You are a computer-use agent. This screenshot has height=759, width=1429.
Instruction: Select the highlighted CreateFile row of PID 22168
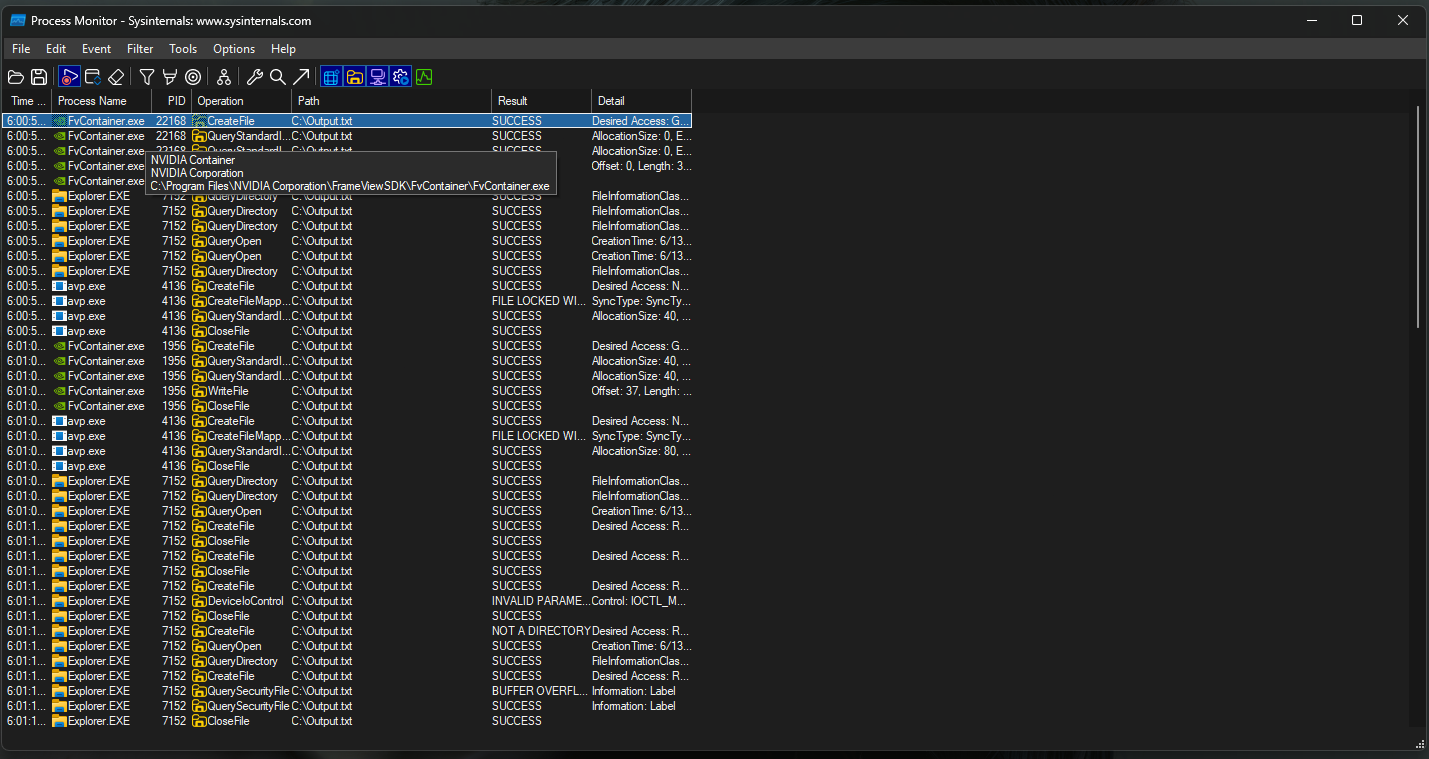[x=347, y=121]
